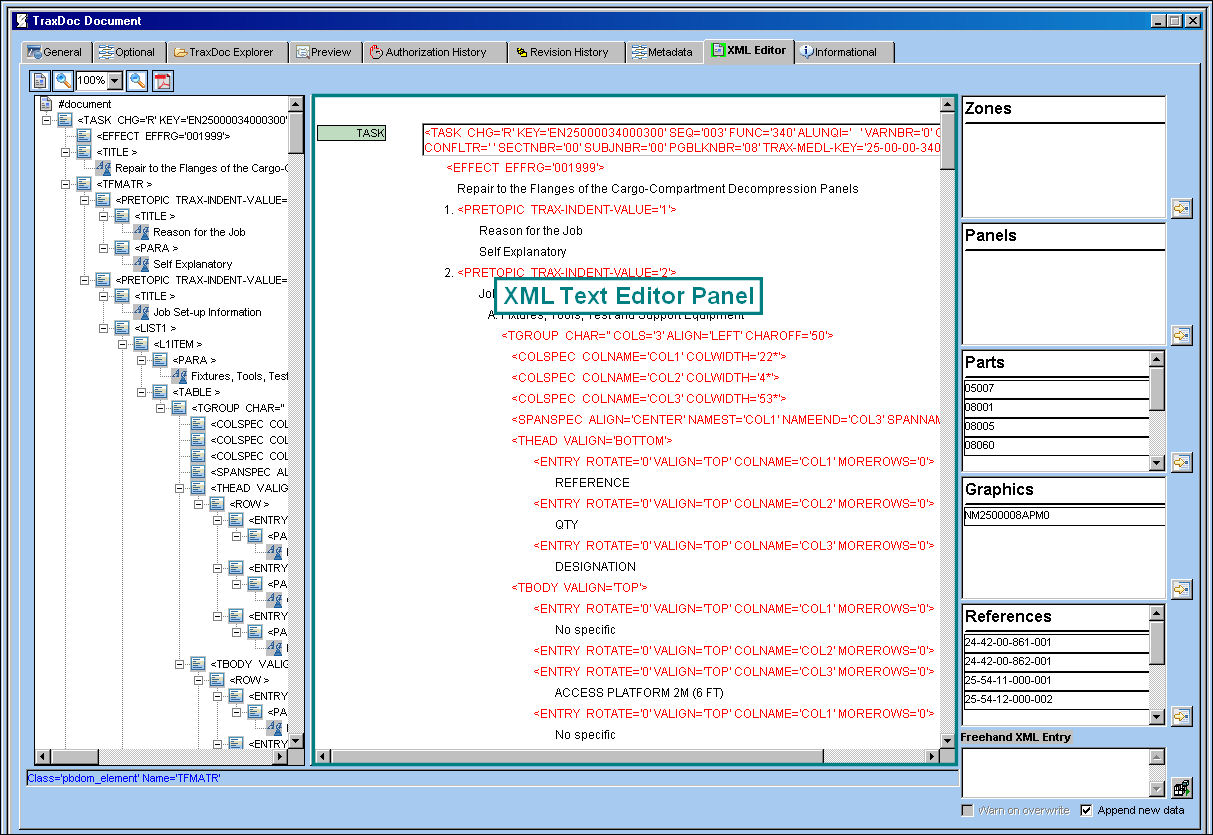Collapse the TABLE tree node

pyautogui.click(x=141, y=392)
